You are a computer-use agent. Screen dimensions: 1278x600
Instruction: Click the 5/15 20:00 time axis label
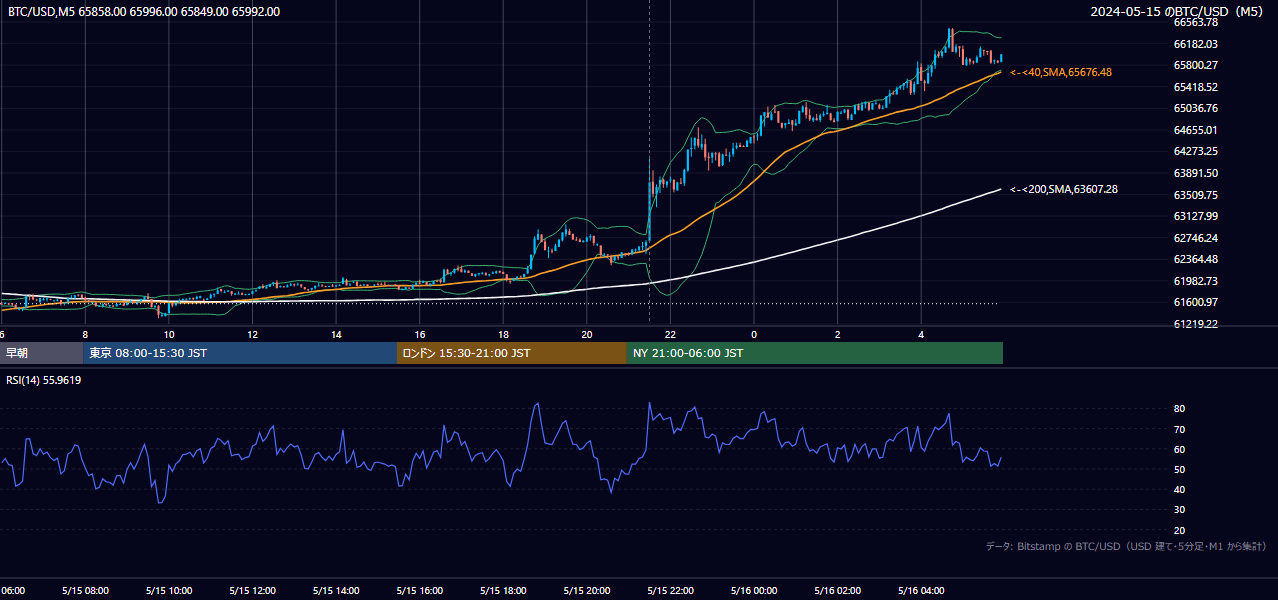[x=587, y=591]
